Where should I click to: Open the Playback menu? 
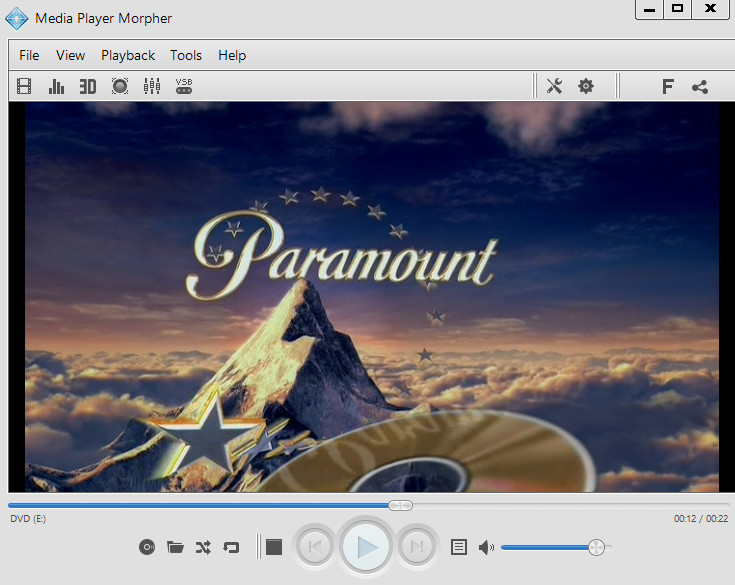click(x=128, y=55)
